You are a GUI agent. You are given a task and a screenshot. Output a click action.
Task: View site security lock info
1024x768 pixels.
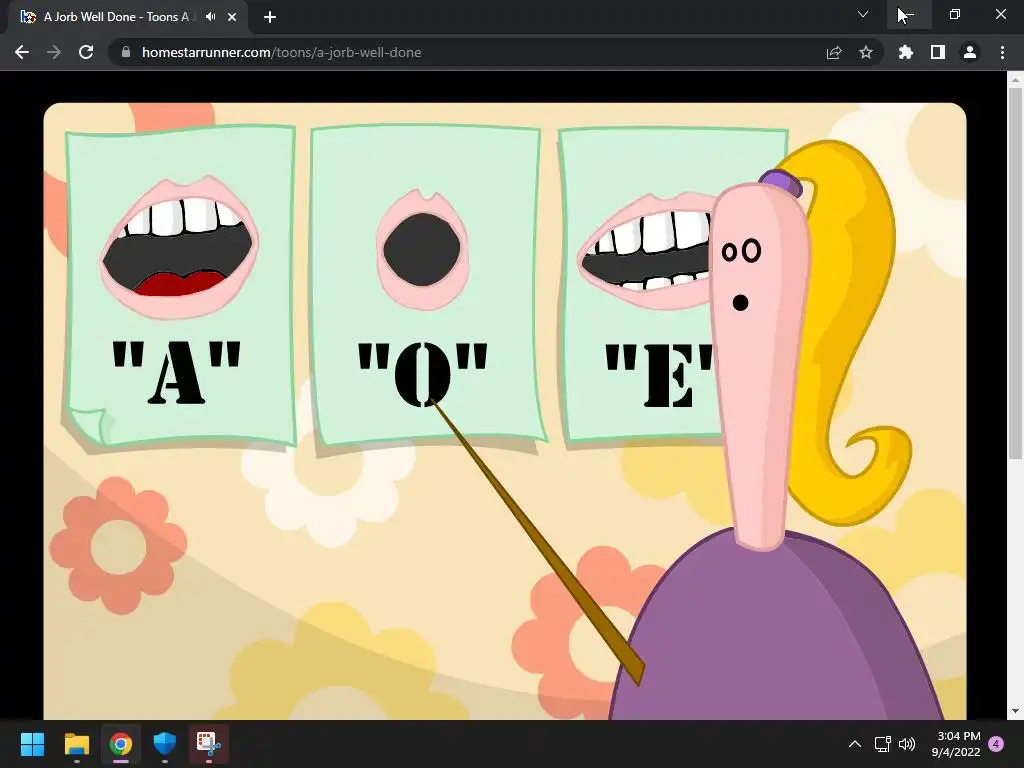126,52
